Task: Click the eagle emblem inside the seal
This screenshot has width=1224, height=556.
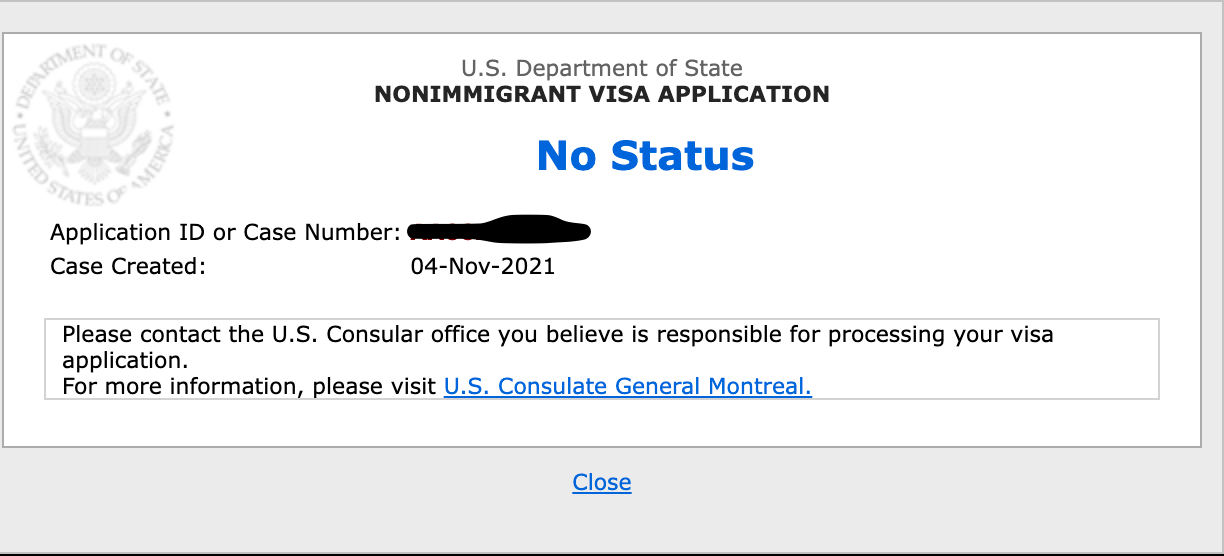Action: coord(92,122)
